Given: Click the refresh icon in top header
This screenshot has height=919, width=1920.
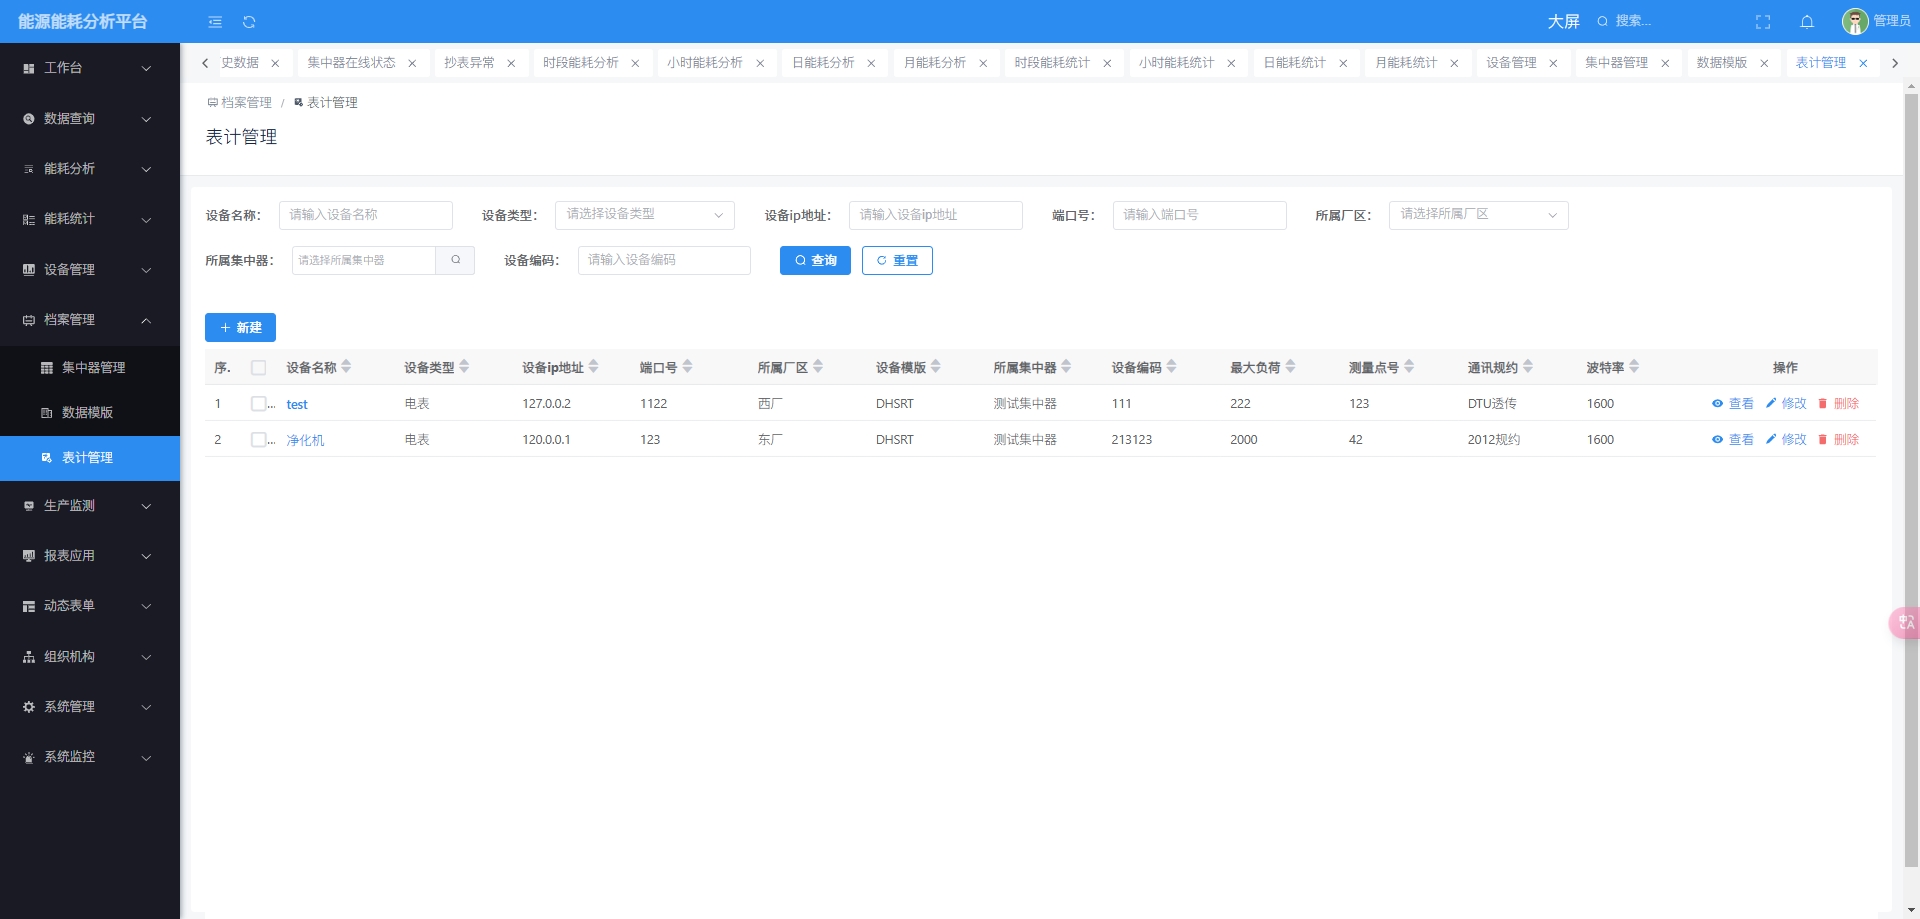Looking at the screenshot, I should click(x=249, y=22).
